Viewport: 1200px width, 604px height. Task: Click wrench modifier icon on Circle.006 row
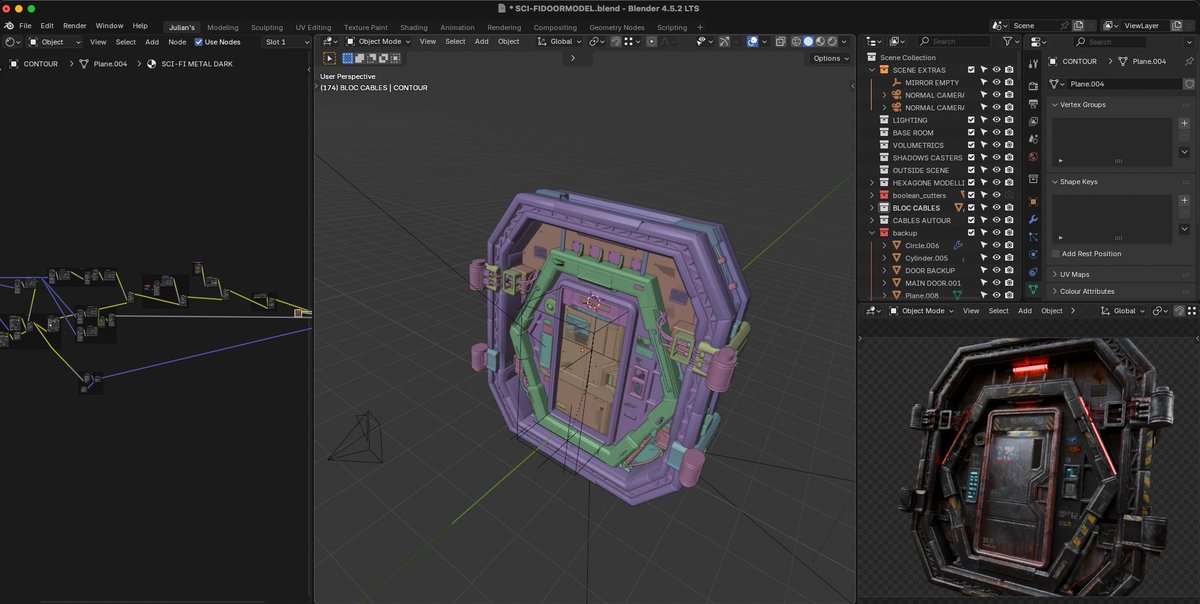click(958, 245)
